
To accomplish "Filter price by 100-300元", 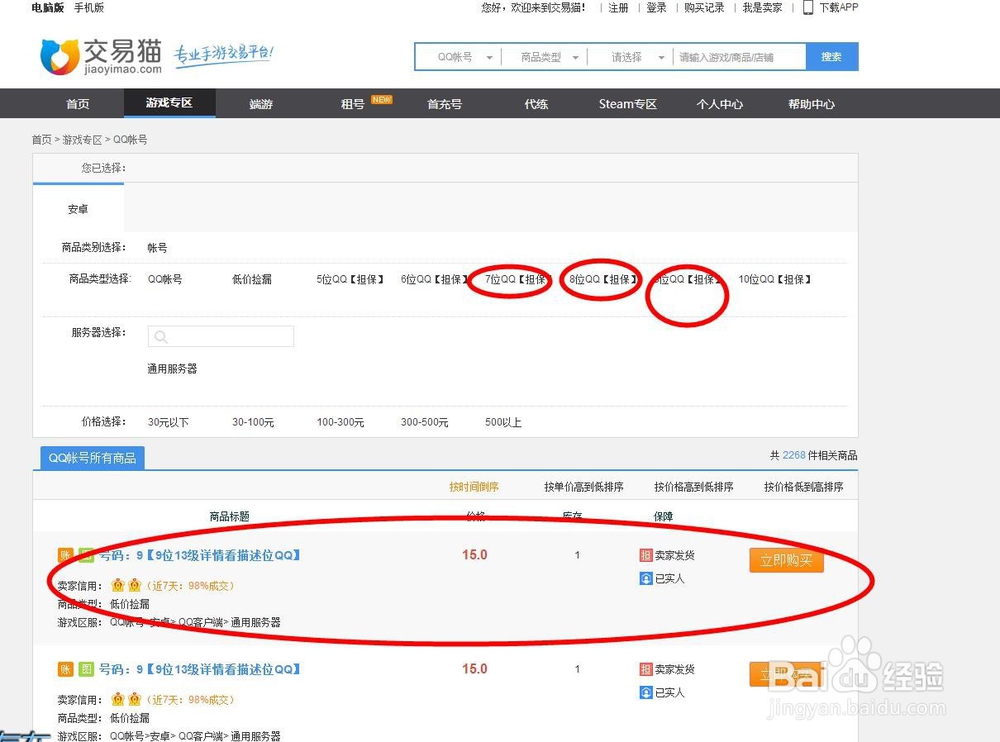I will pyautogui.click(x=341, y=422).
